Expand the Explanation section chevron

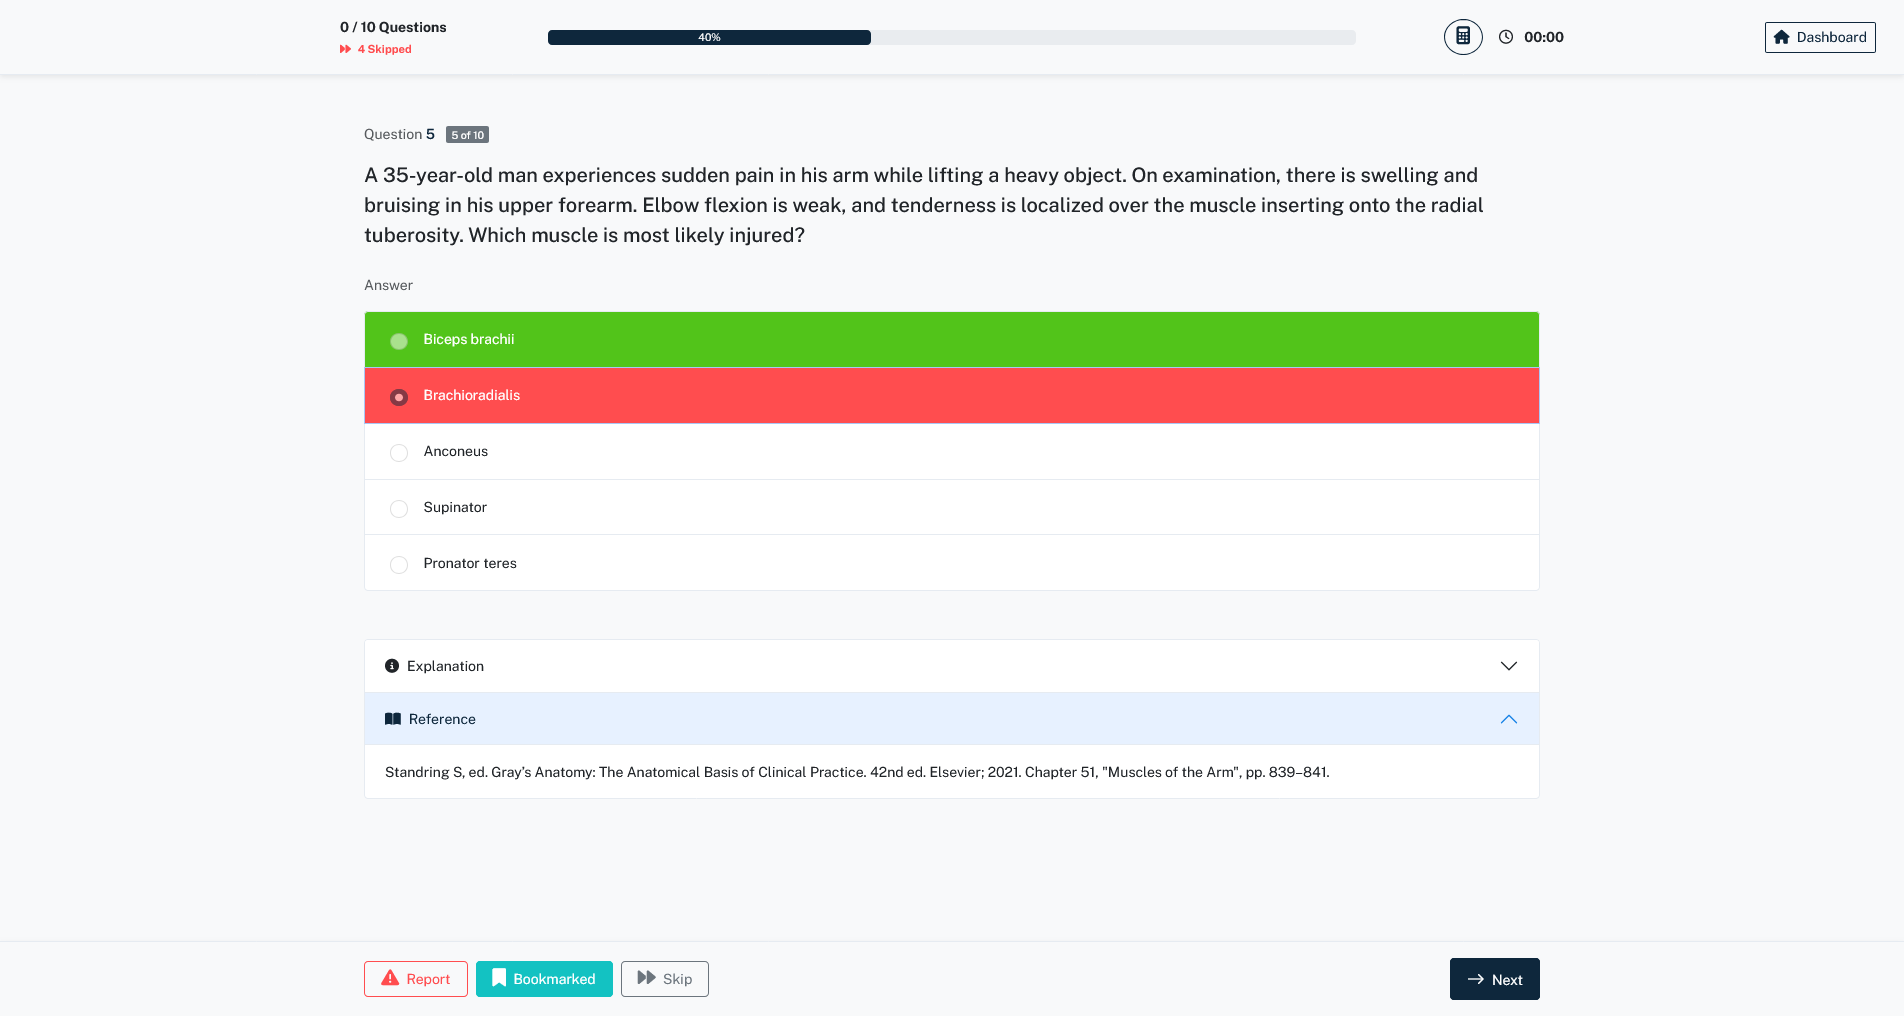point(1508,666)
